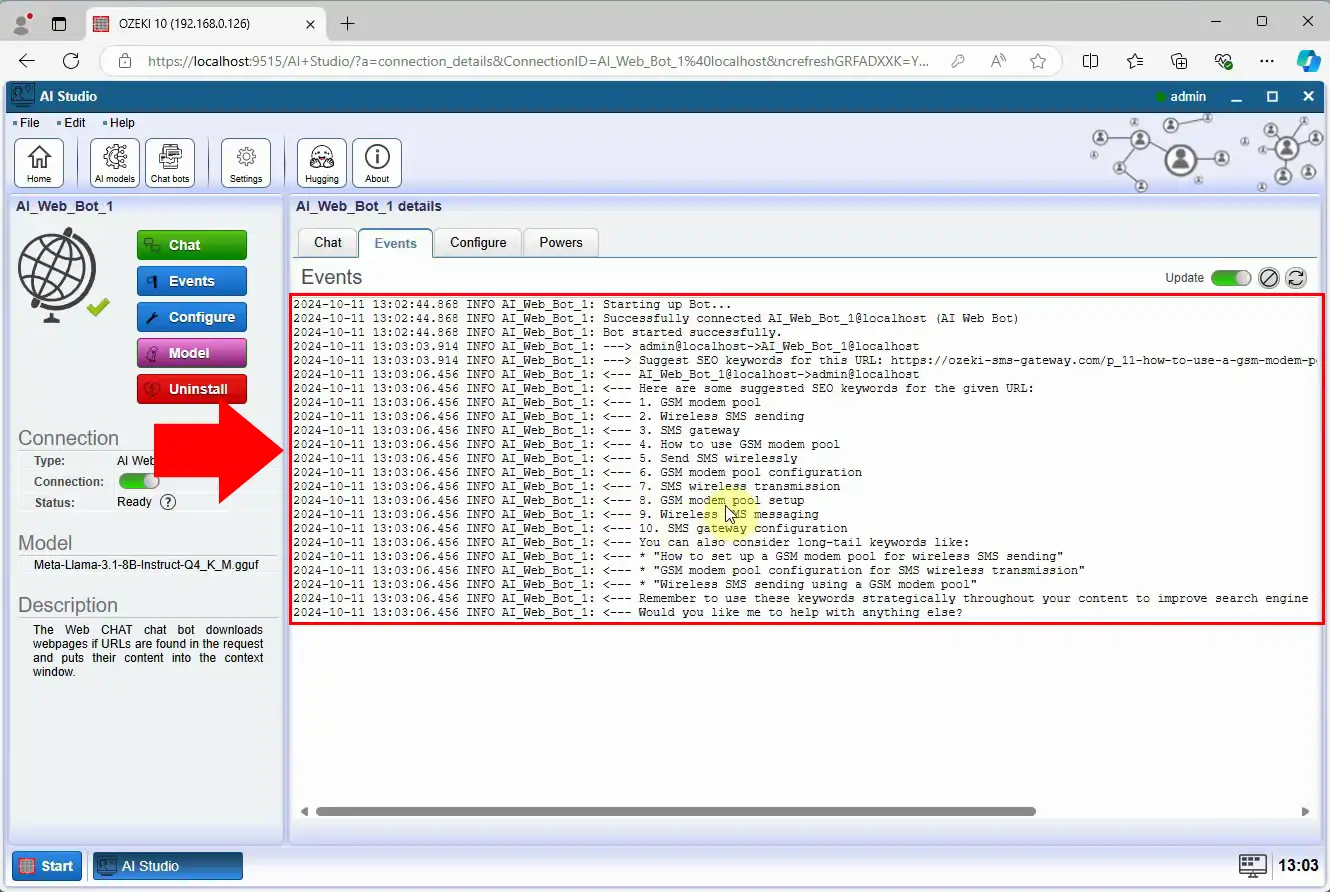Screen dimensions: 1330x892
Task: Click the purple Model button
Action: (x=192, y=353)
